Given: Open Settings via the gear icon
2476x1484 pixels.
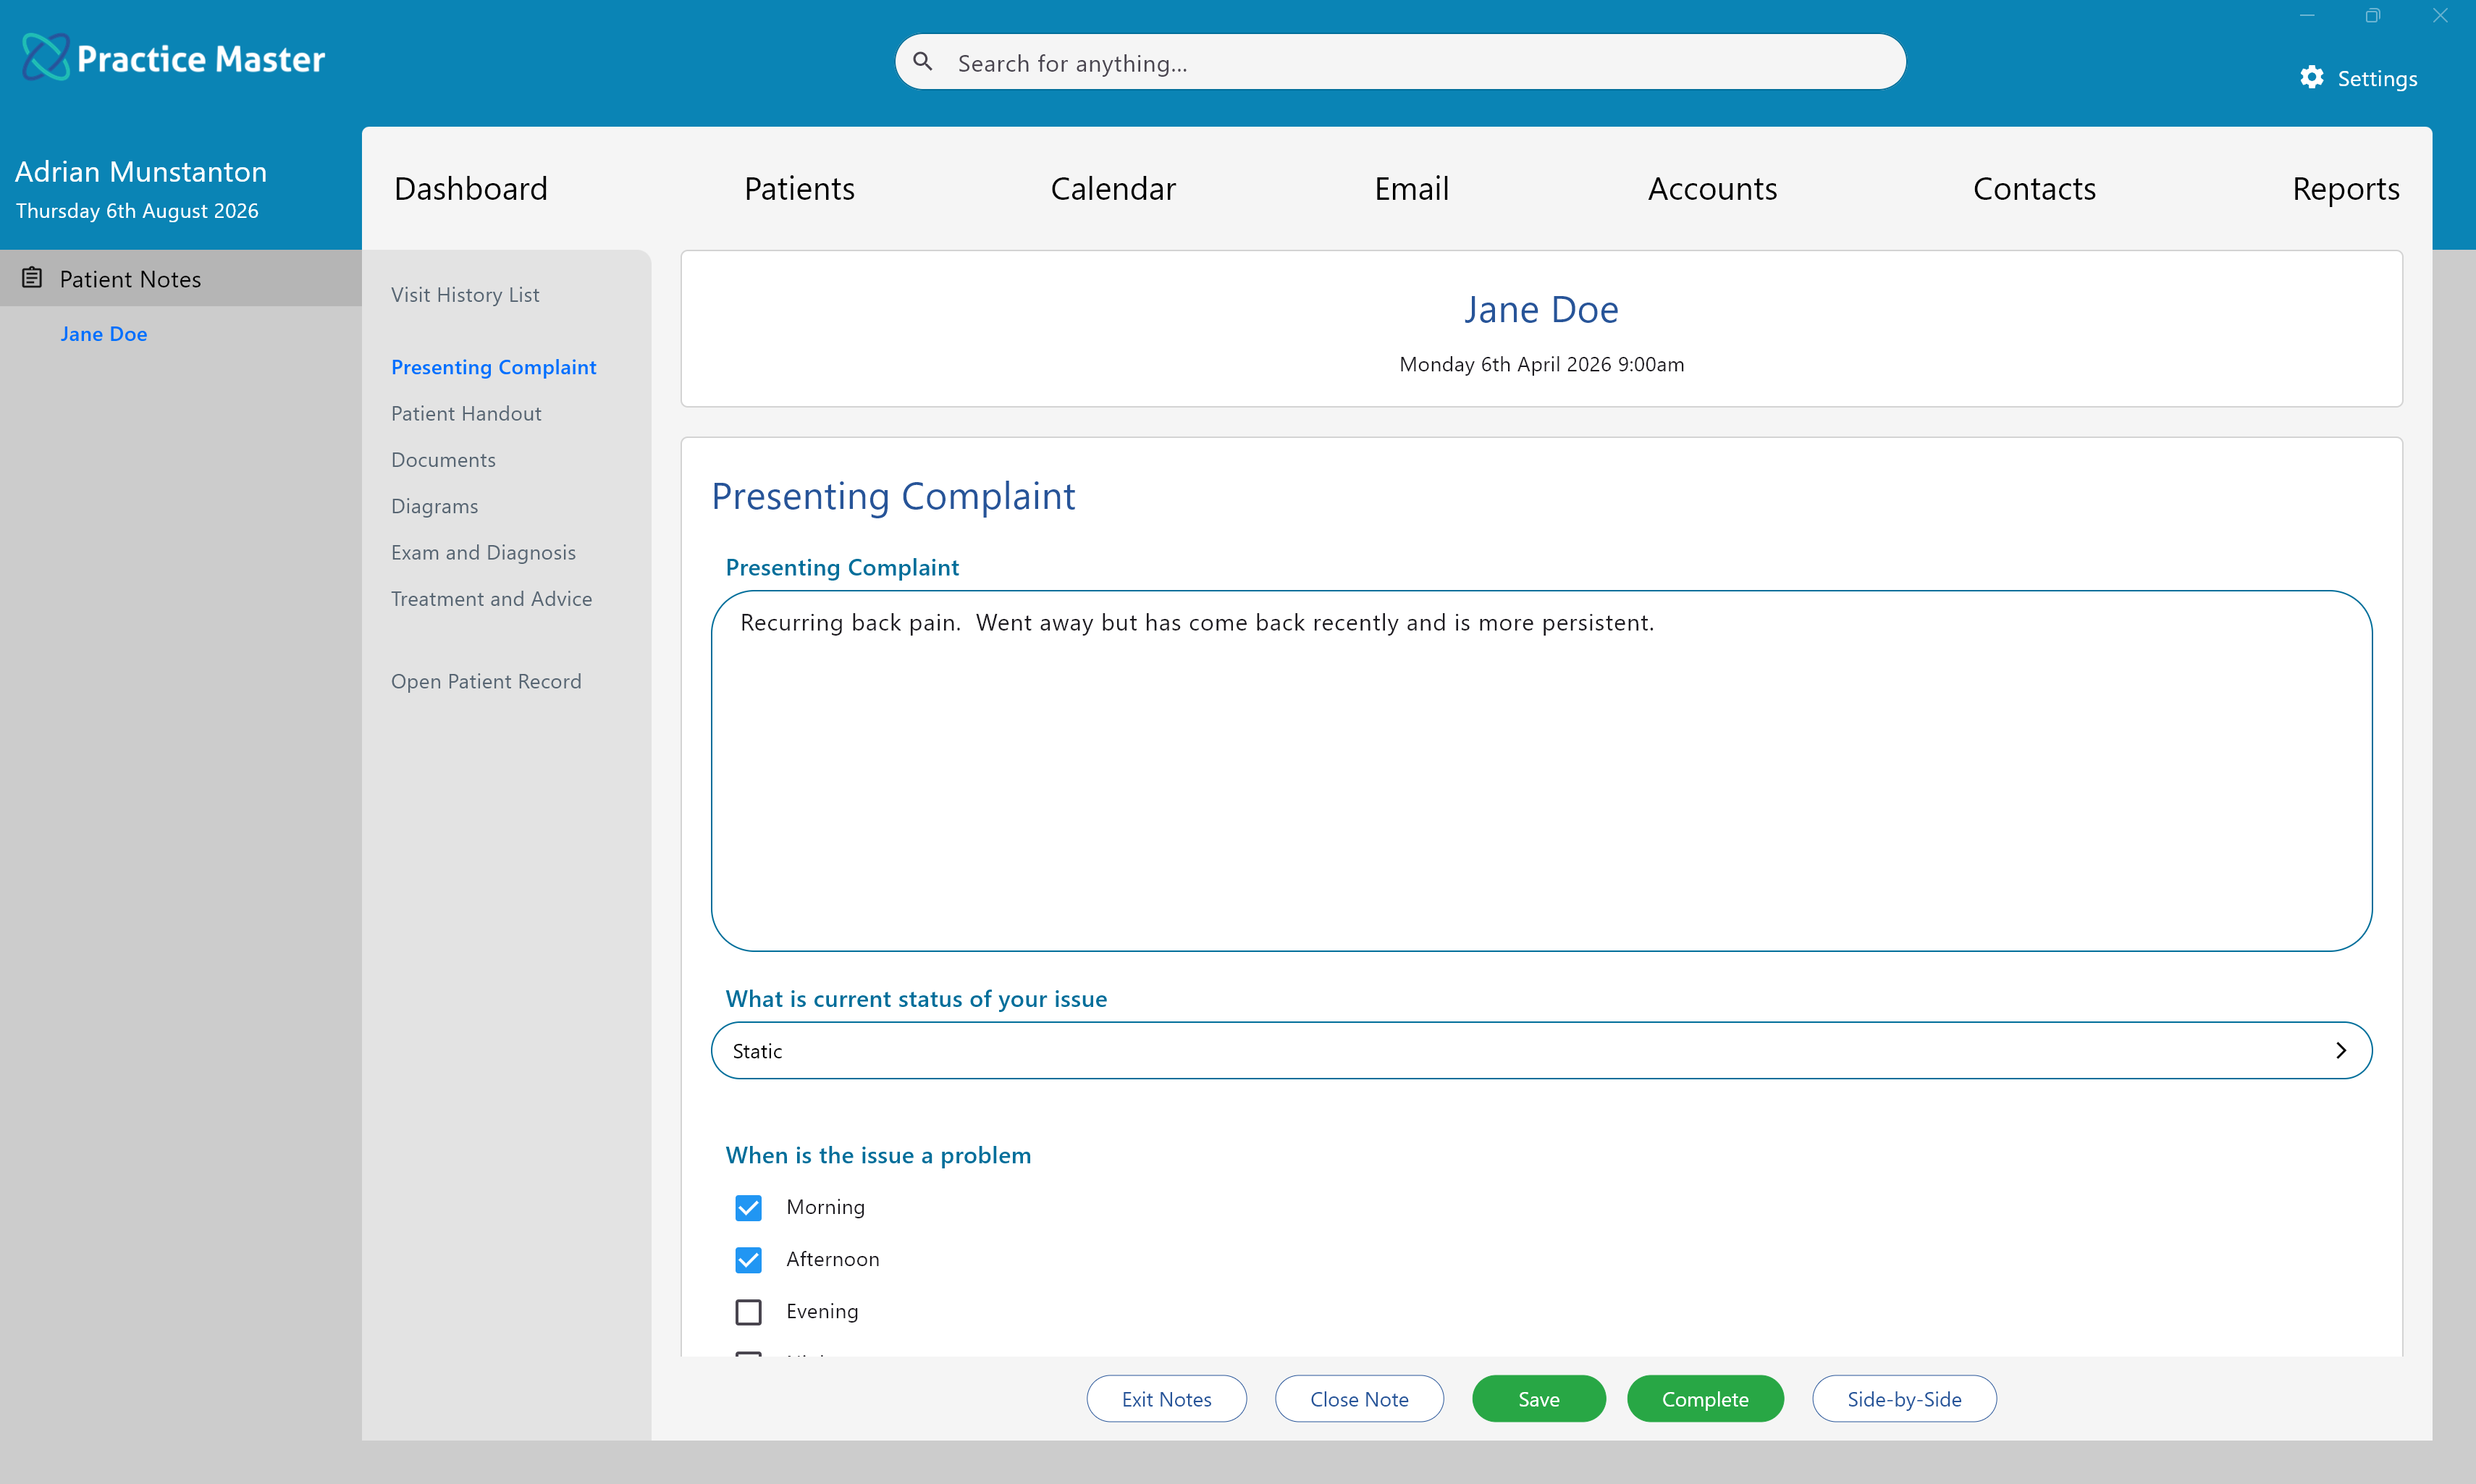Looking at the screenshot, I should [2311, 78].
